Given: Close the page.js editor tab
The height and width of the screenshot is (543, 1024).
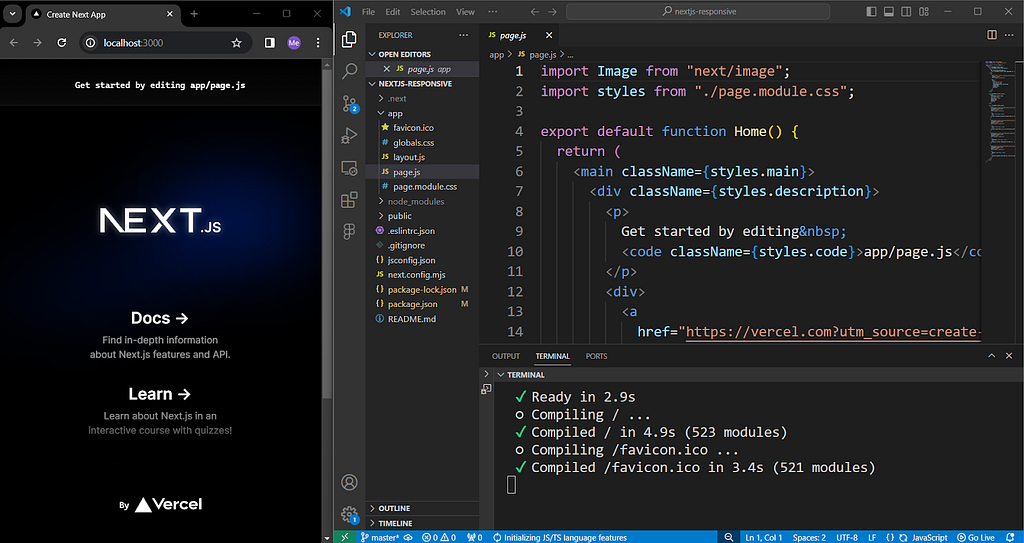Looking at the screenshot, I should [549, 35].
